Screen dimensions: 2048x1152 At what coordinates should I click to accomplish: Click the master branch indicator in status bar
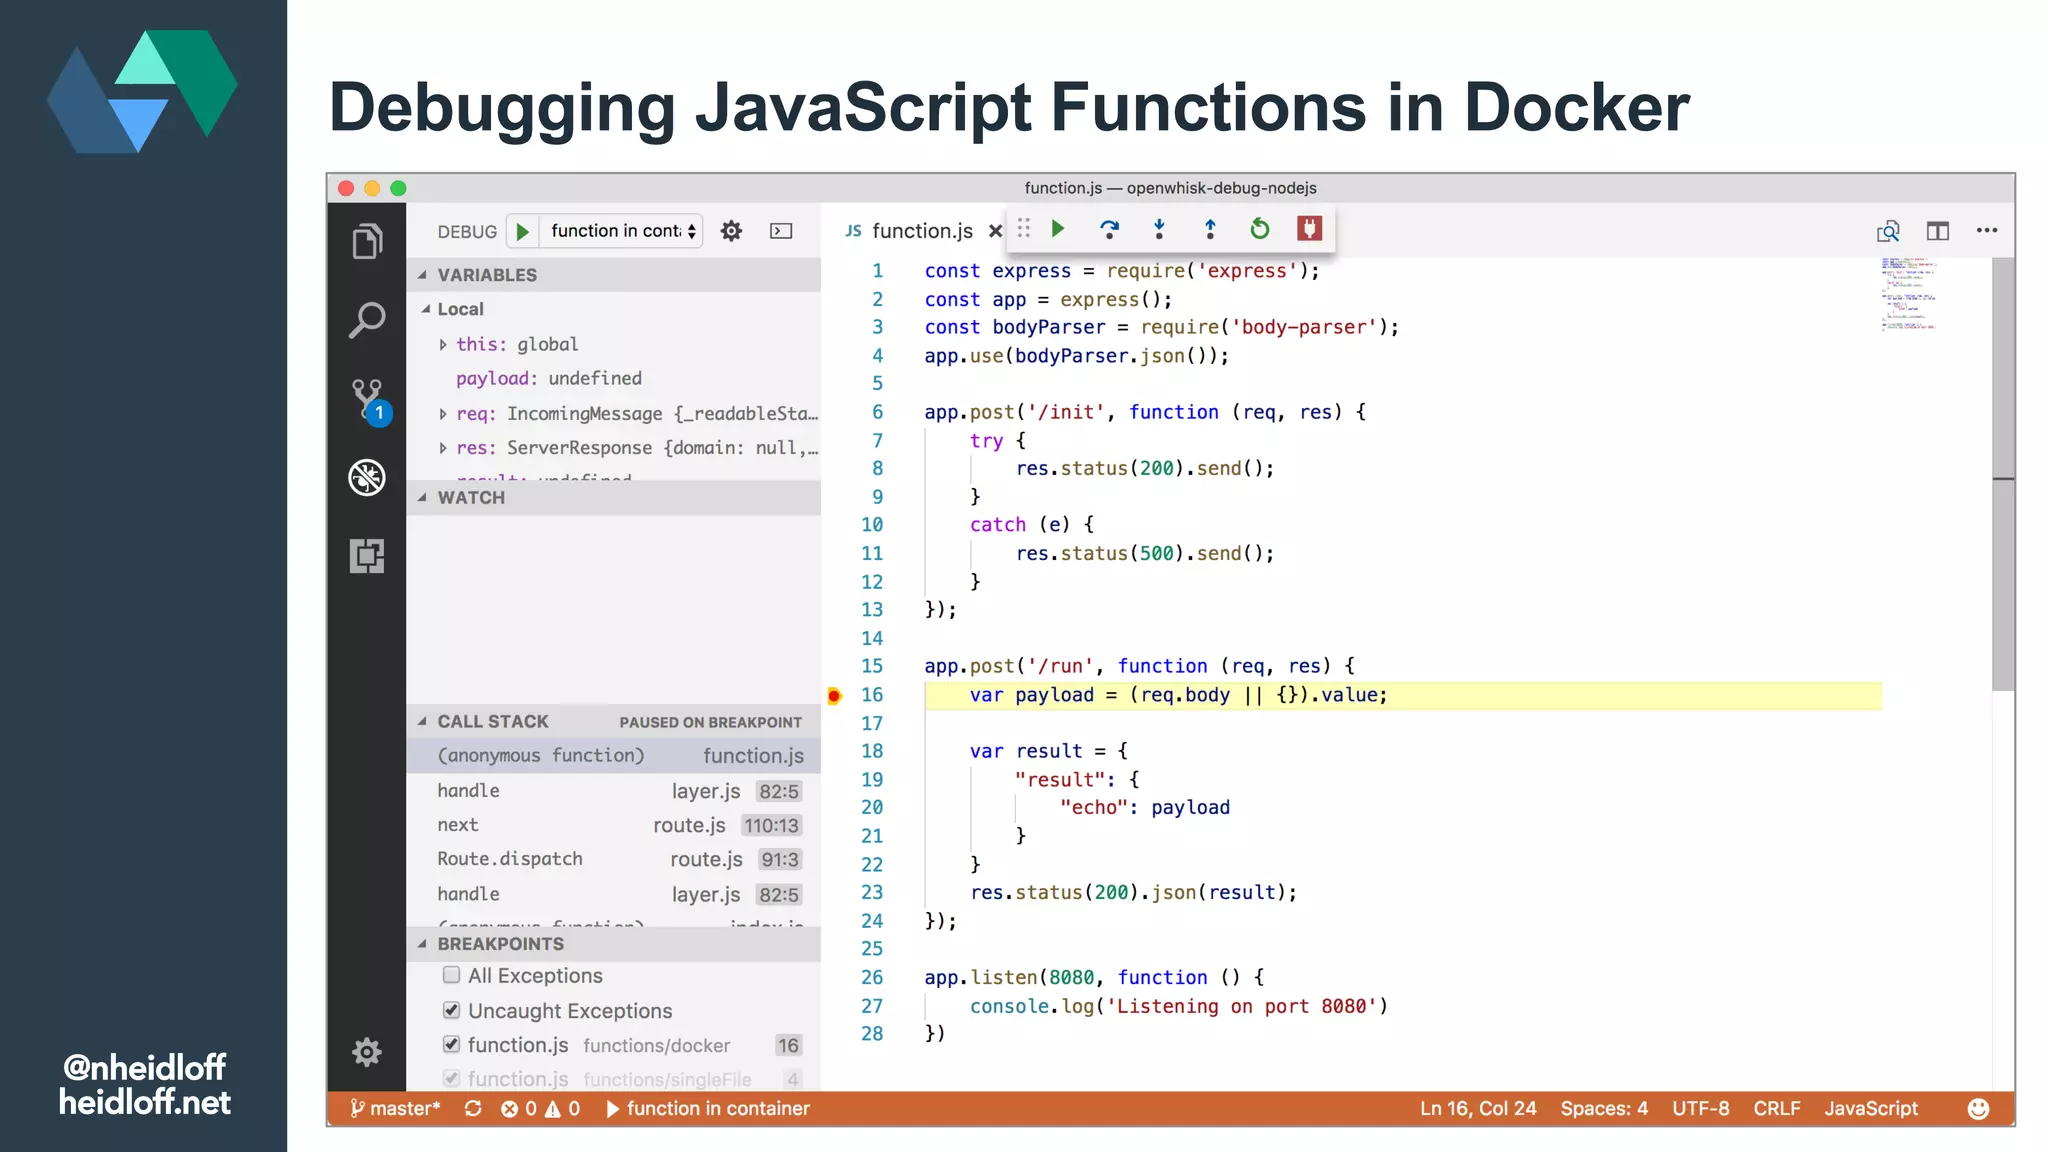[395, 1108]
